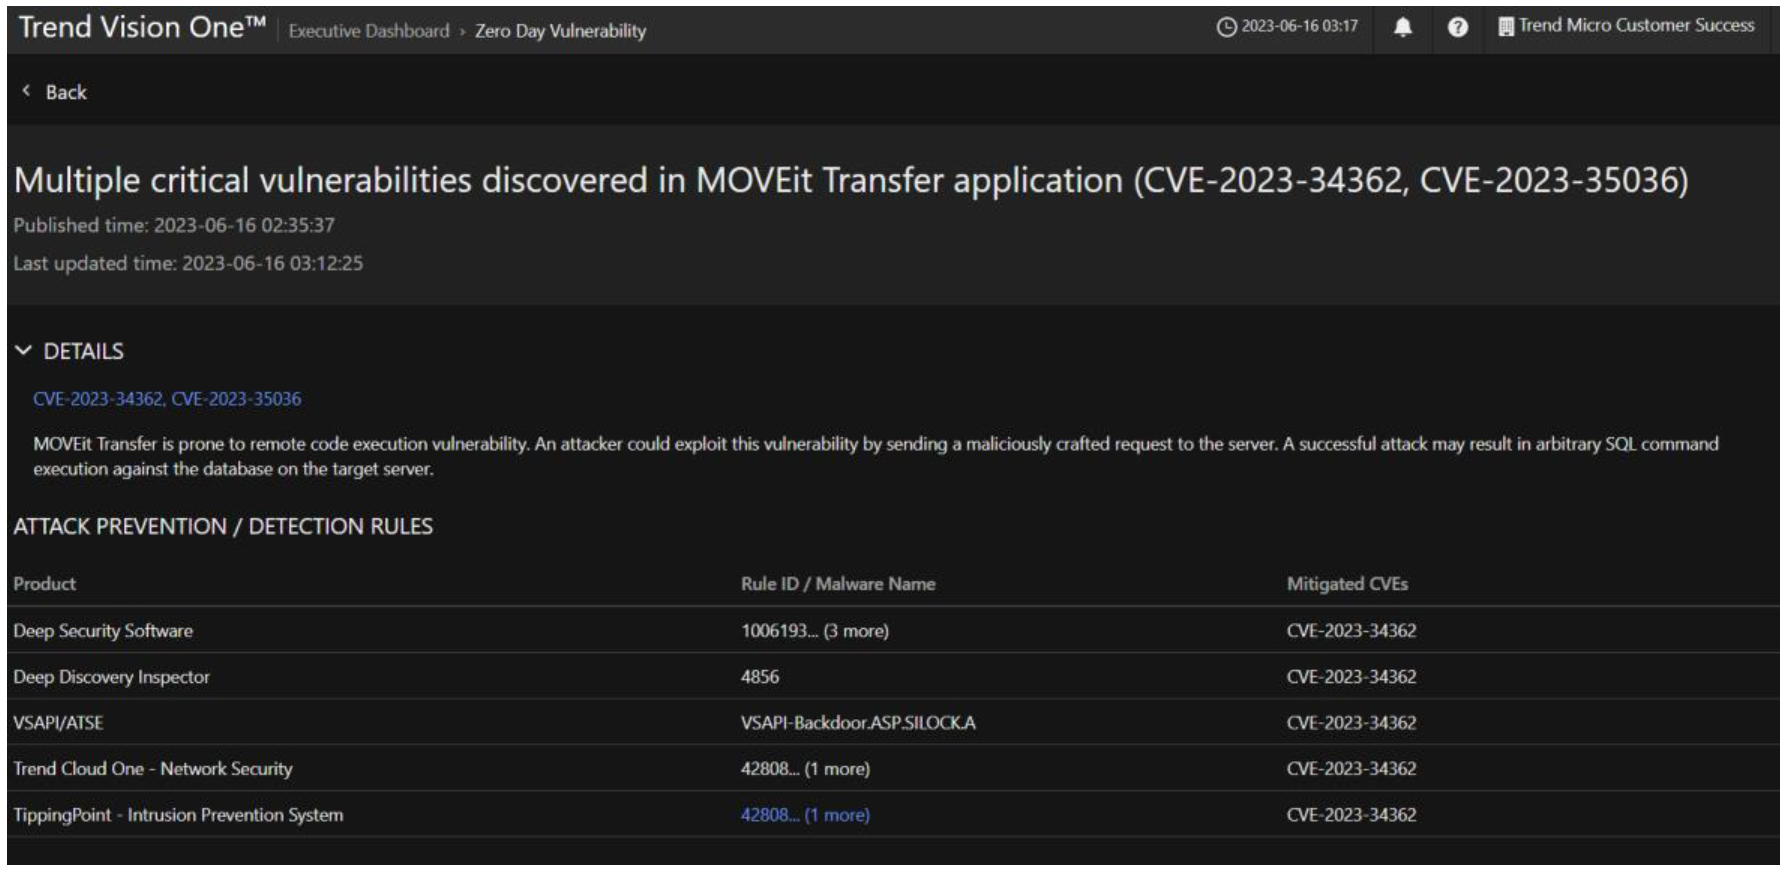The image size is (1788, 872).
Task: Click the Published time line
Action: (x=174, y=225)
